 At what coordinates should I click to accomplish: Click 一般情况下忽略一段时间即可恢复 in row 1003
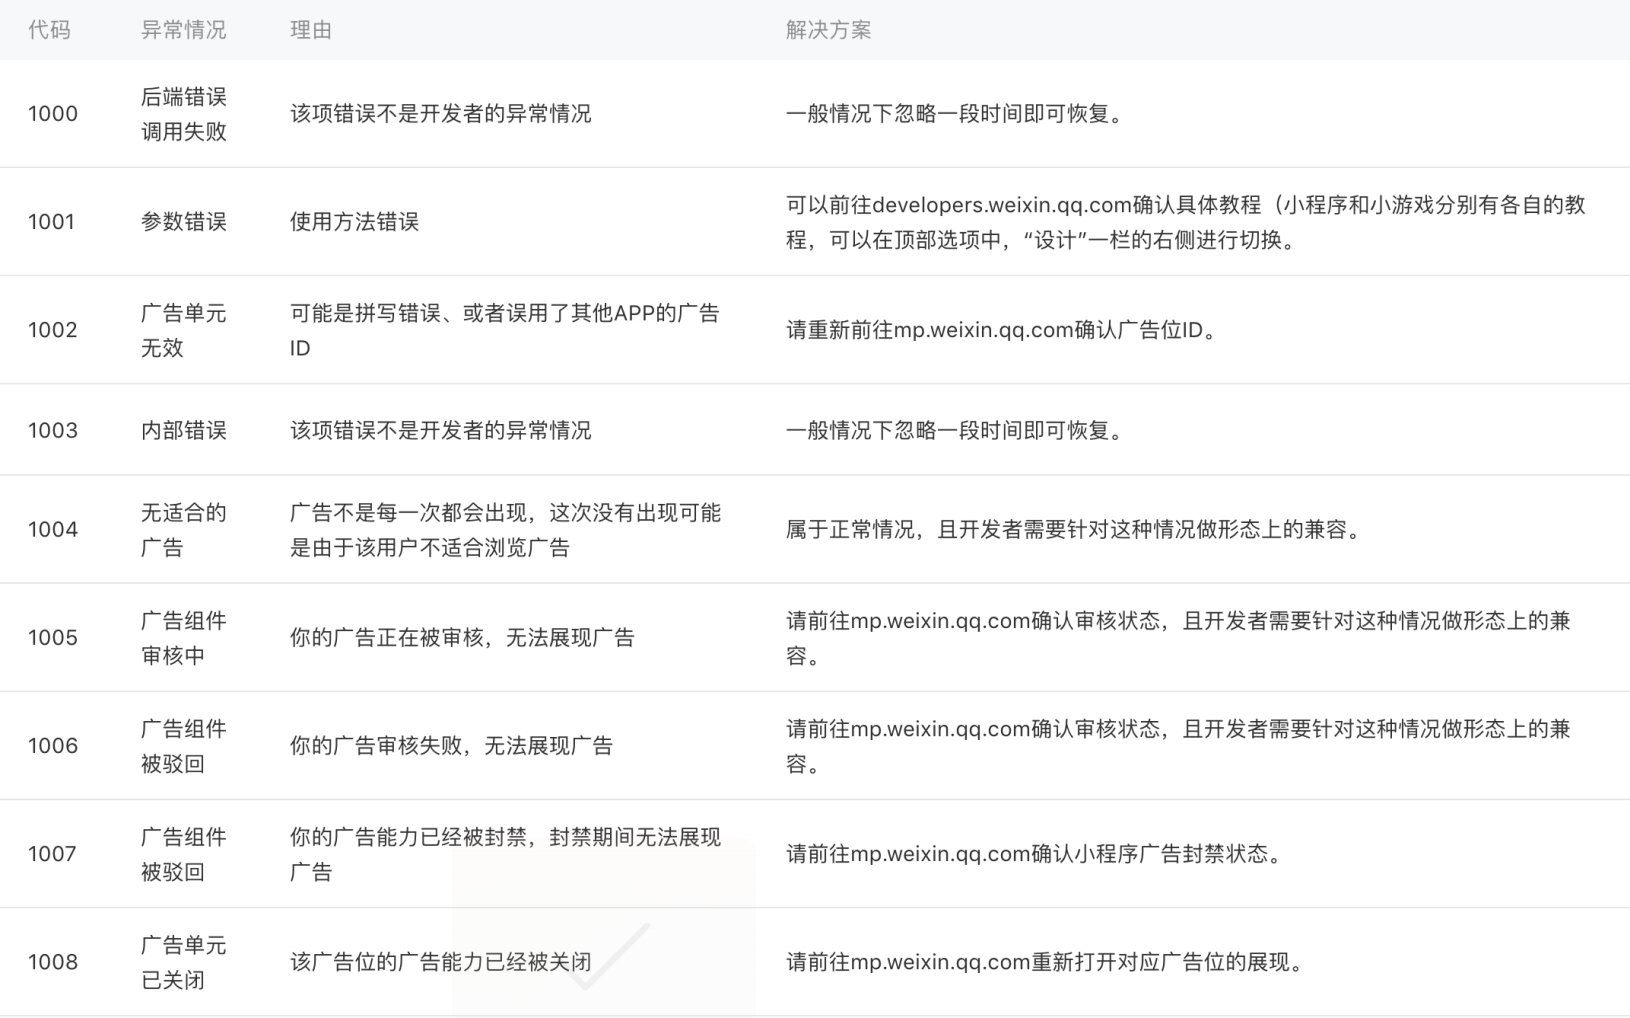pos(956,430)
